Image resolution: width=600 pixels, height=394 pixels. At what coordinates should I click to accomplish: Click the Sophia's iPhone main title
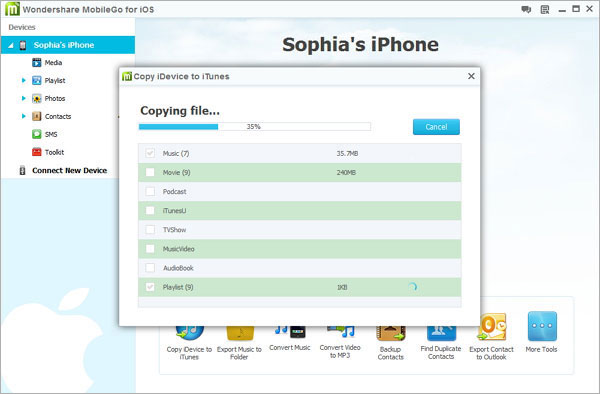pos(360,44)
